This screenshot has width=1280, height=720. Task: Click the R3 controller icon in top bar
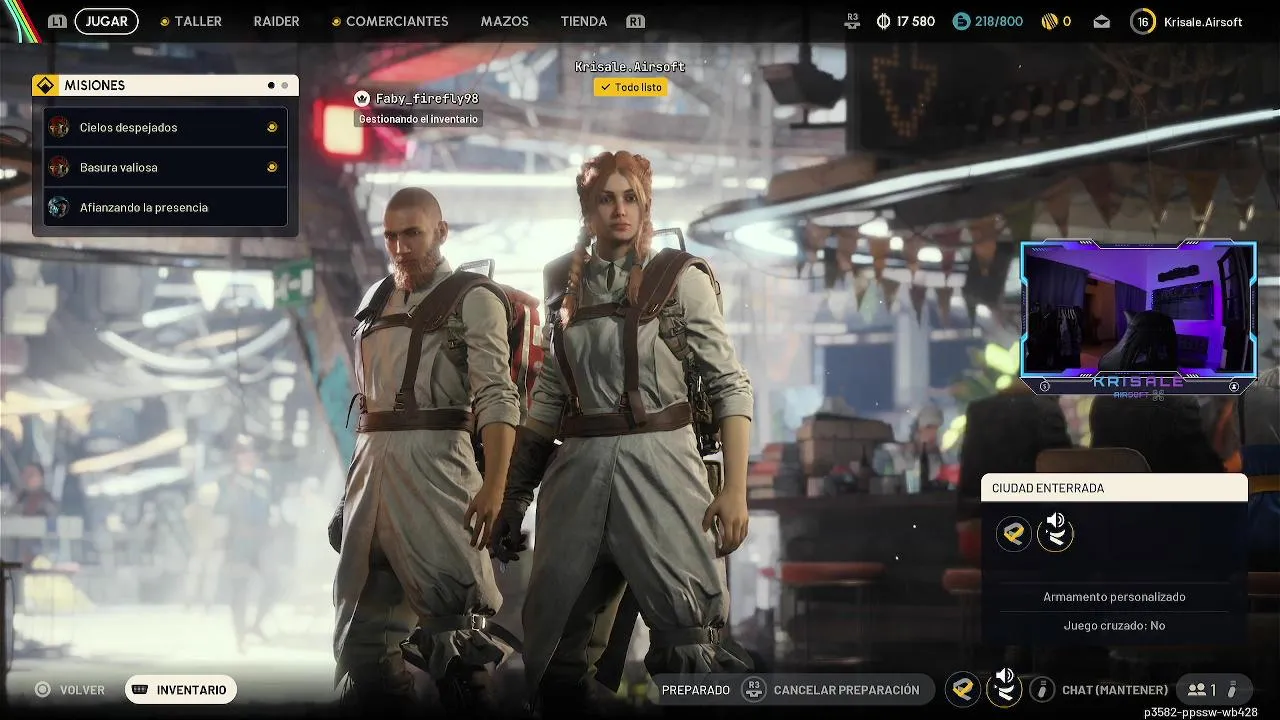pos(852,21)
